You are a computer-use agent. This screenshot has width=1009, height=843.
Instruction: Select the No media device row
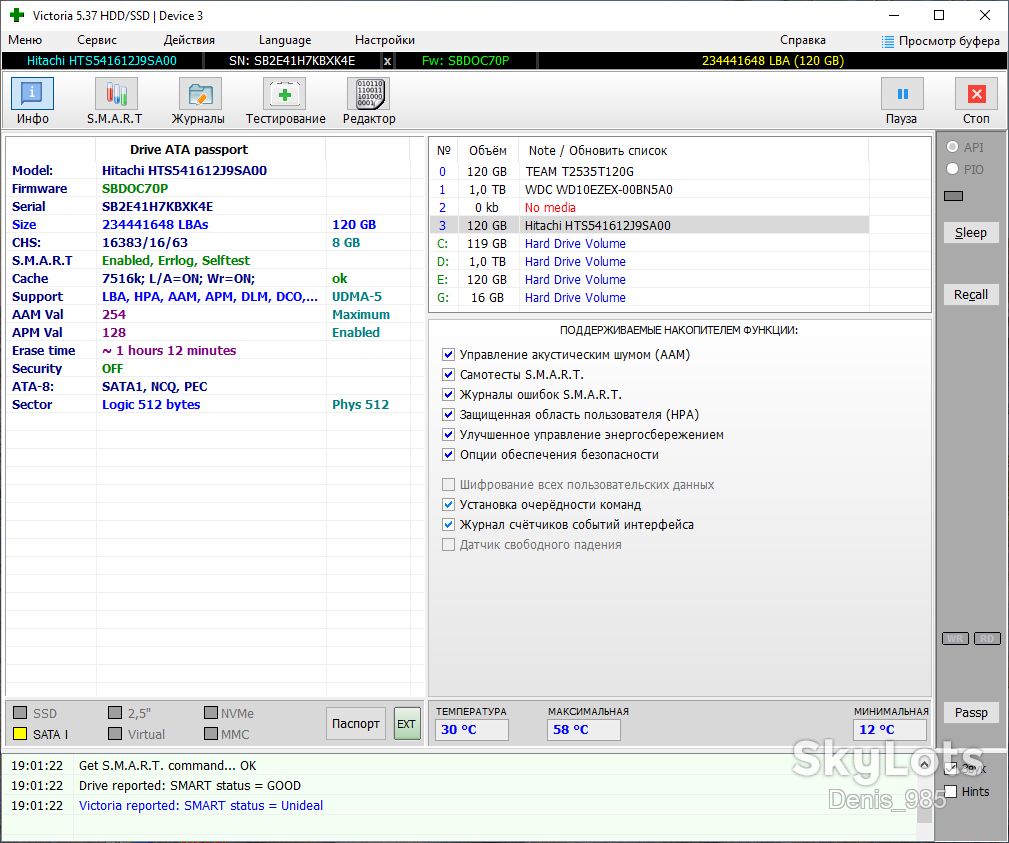coord(650,207)
